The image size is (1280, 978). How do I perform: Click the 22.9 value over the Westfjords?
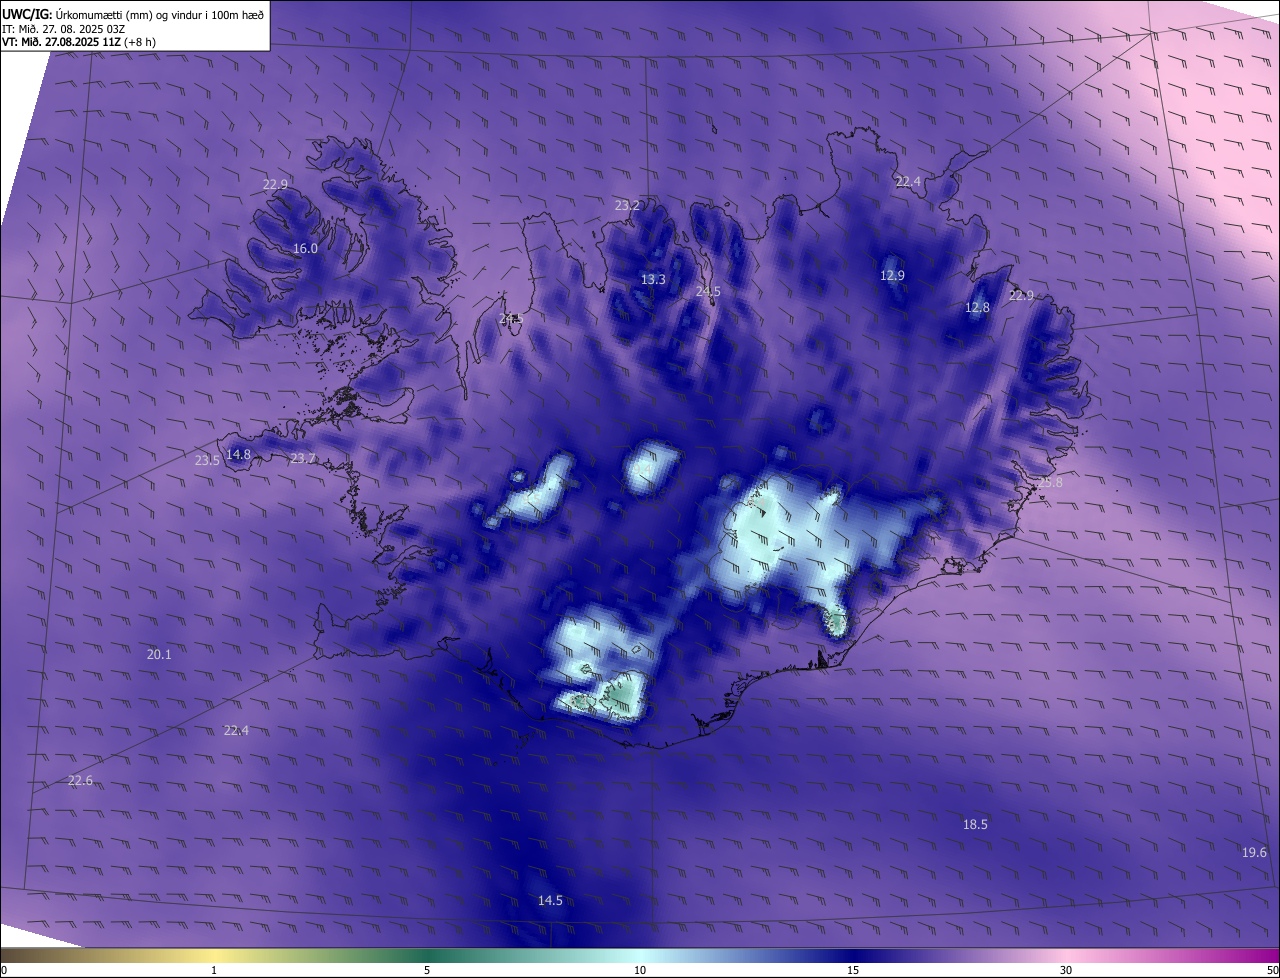(275, 184)
